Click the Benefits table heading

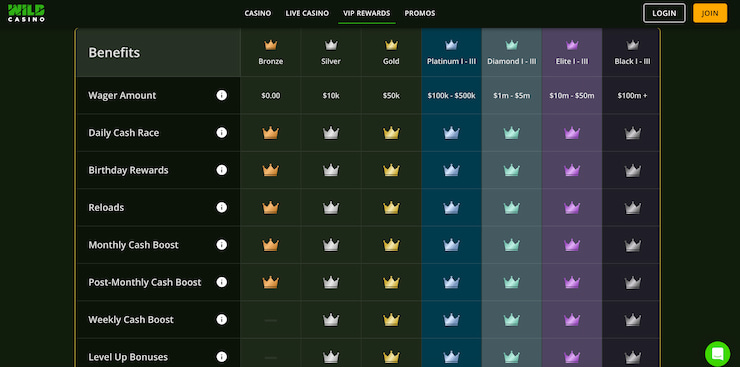114,52
